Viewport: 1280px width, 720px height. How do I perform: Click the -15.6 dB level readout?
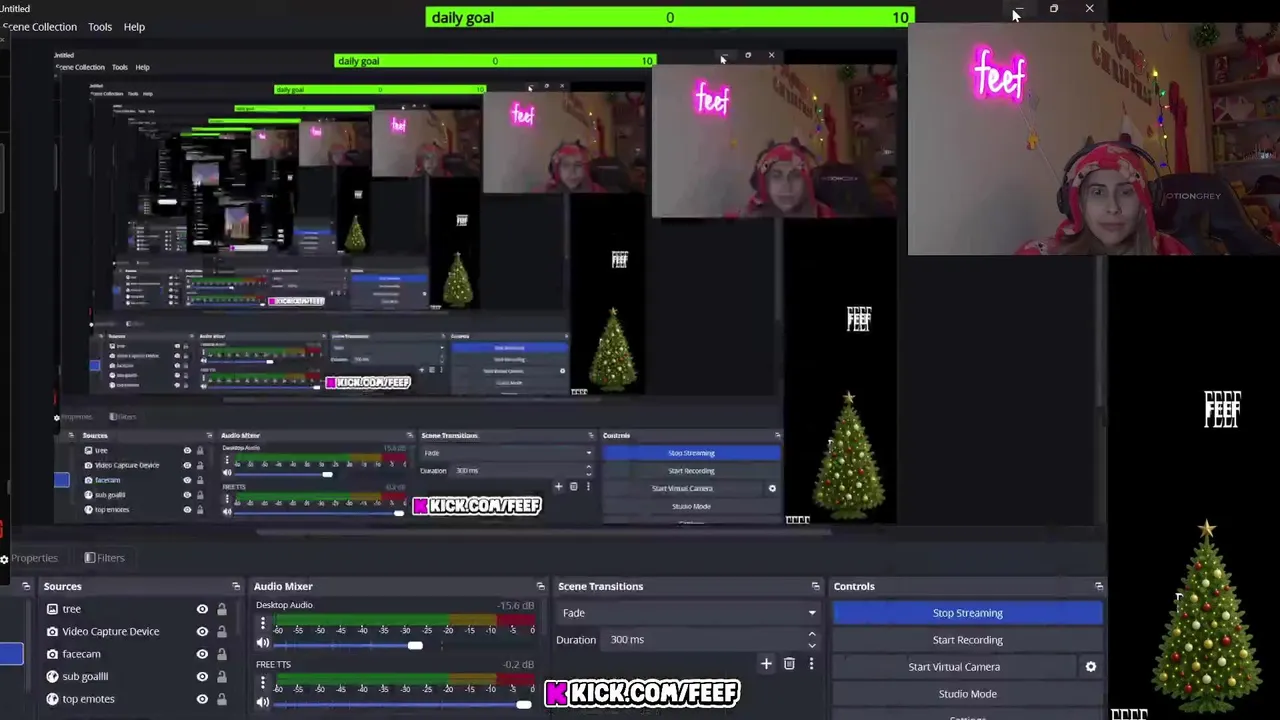pos(516,605)
